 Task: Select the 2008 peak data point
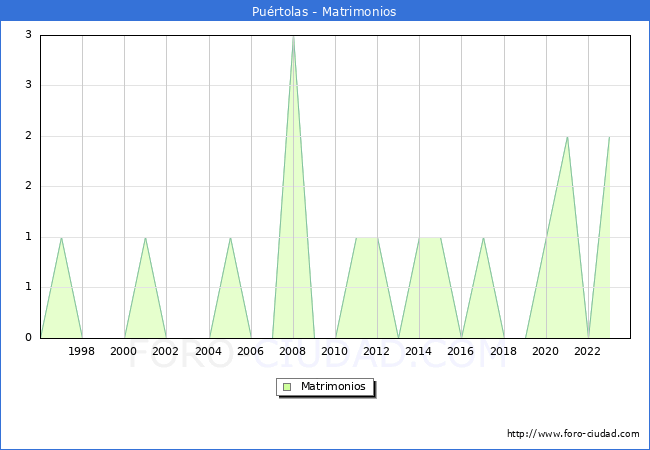(x=293, y=36)
